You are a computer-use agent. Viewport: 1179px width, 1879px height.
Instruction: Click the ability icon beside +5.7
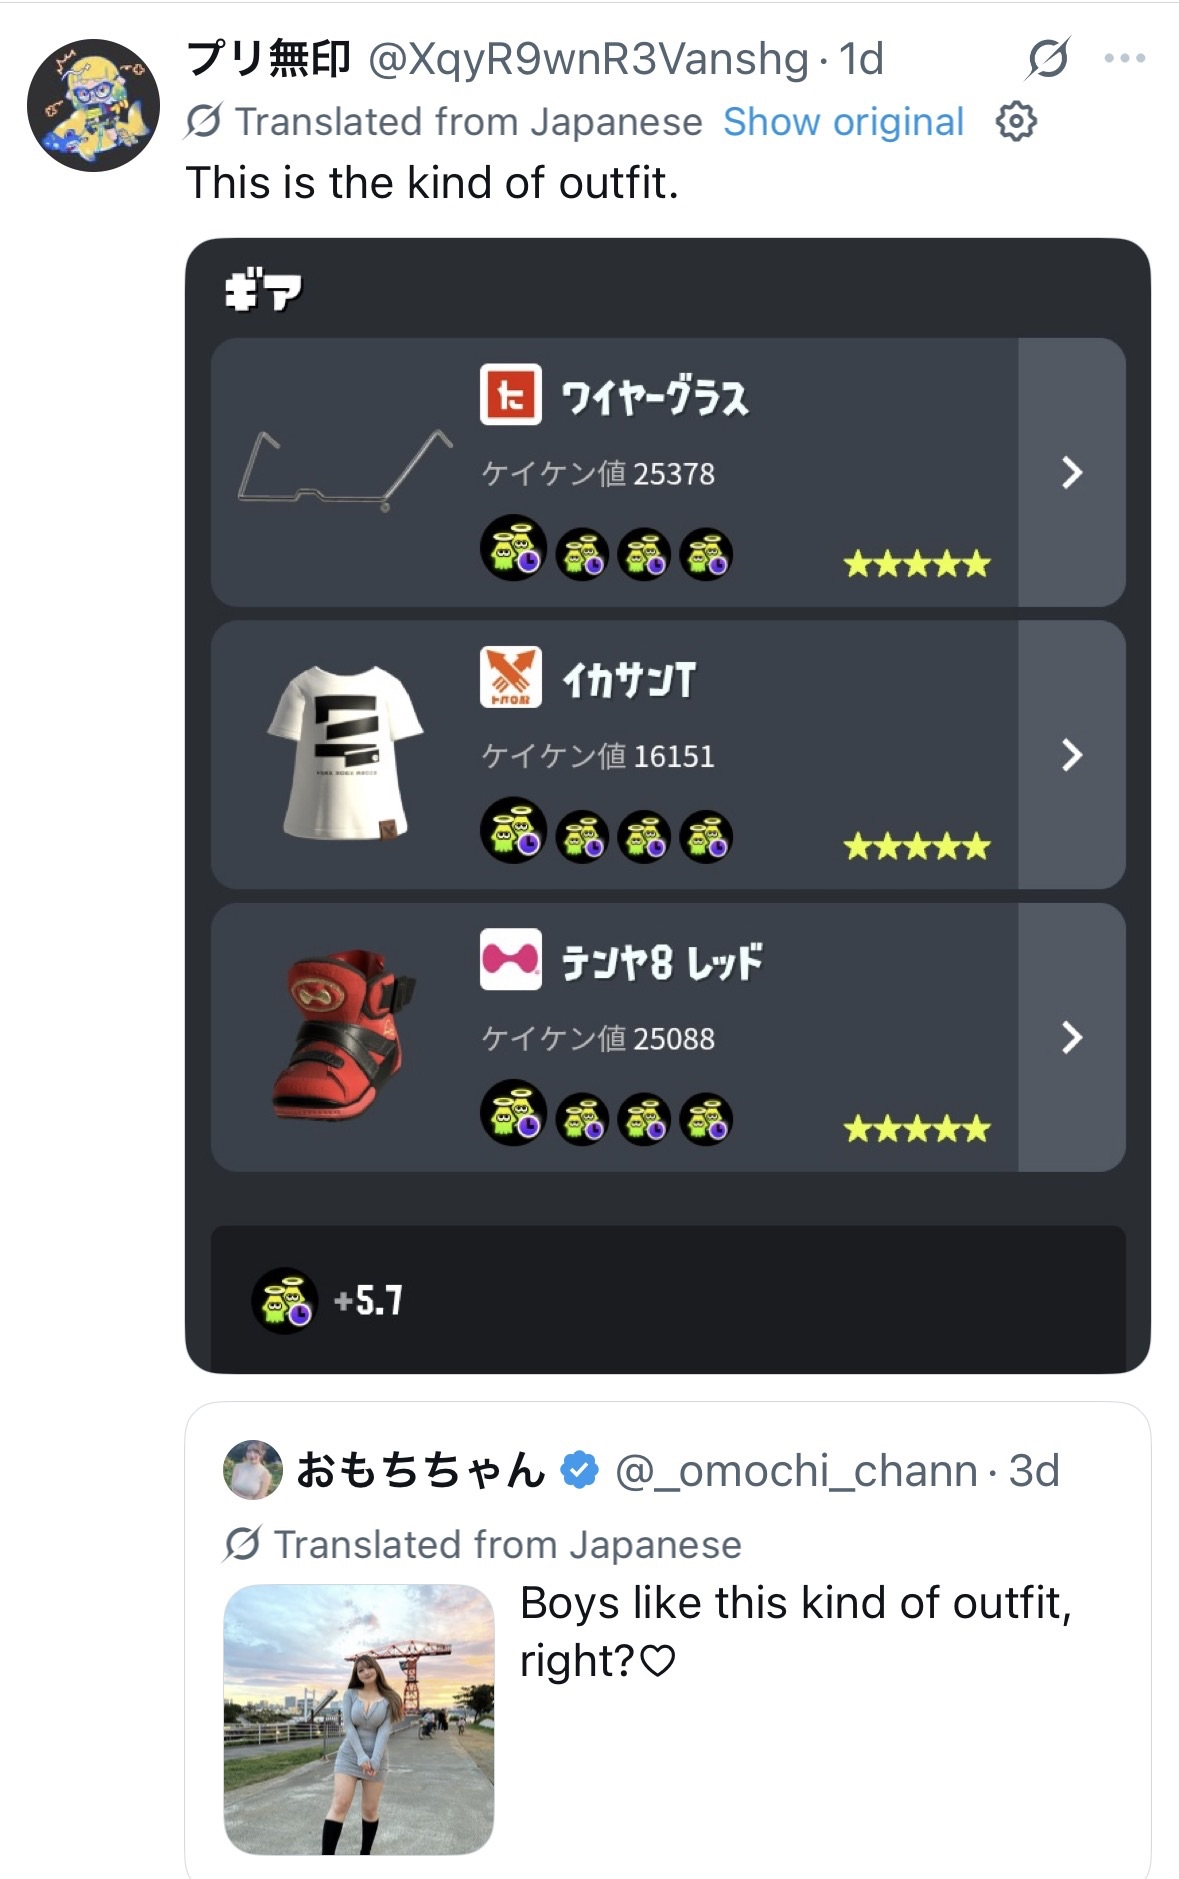pos(285,1301)
